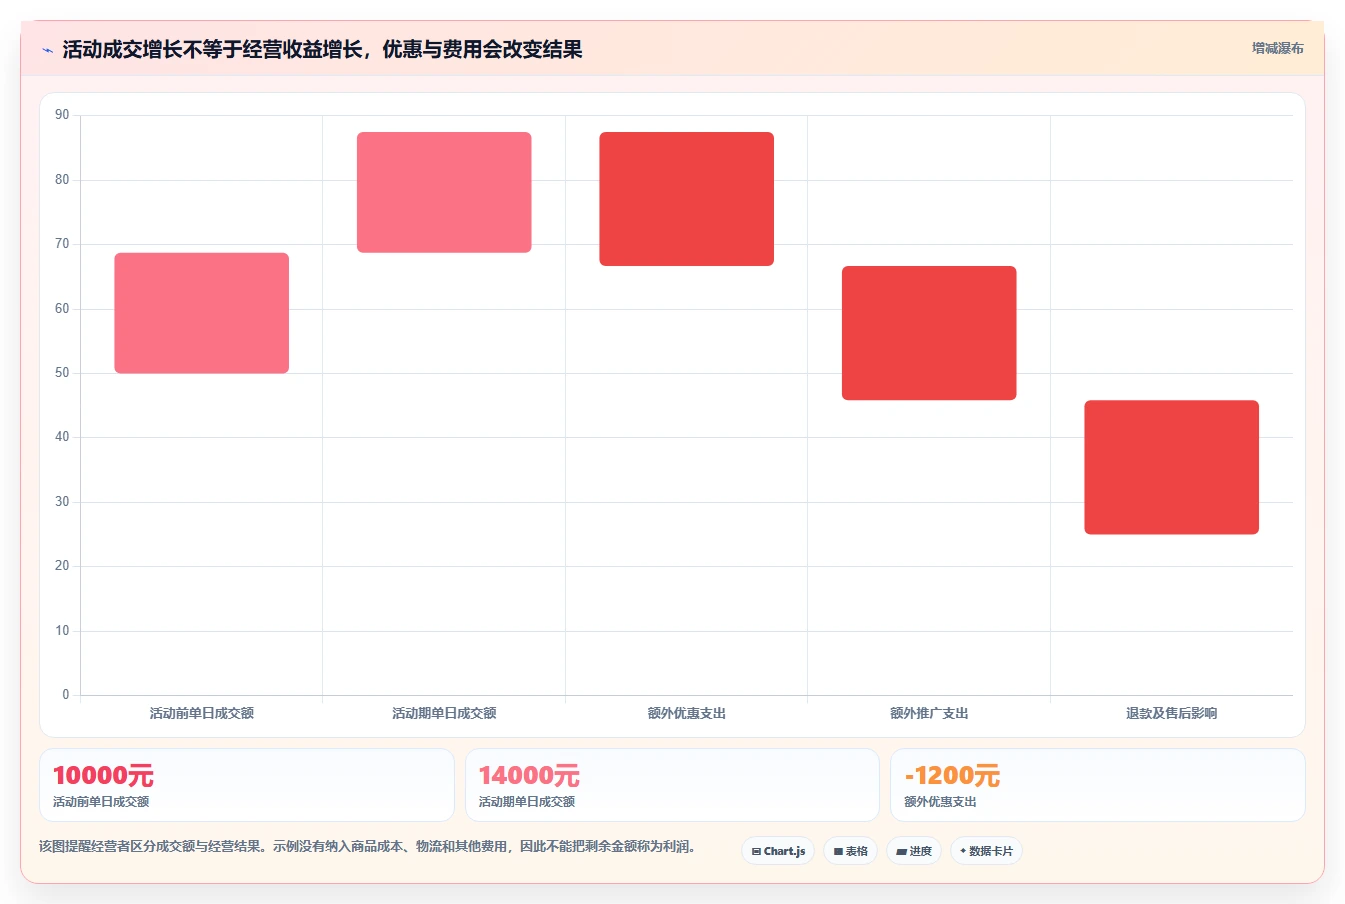
Task: Click the 活动期单日成交额 pink bar
Action: (444, 192)
